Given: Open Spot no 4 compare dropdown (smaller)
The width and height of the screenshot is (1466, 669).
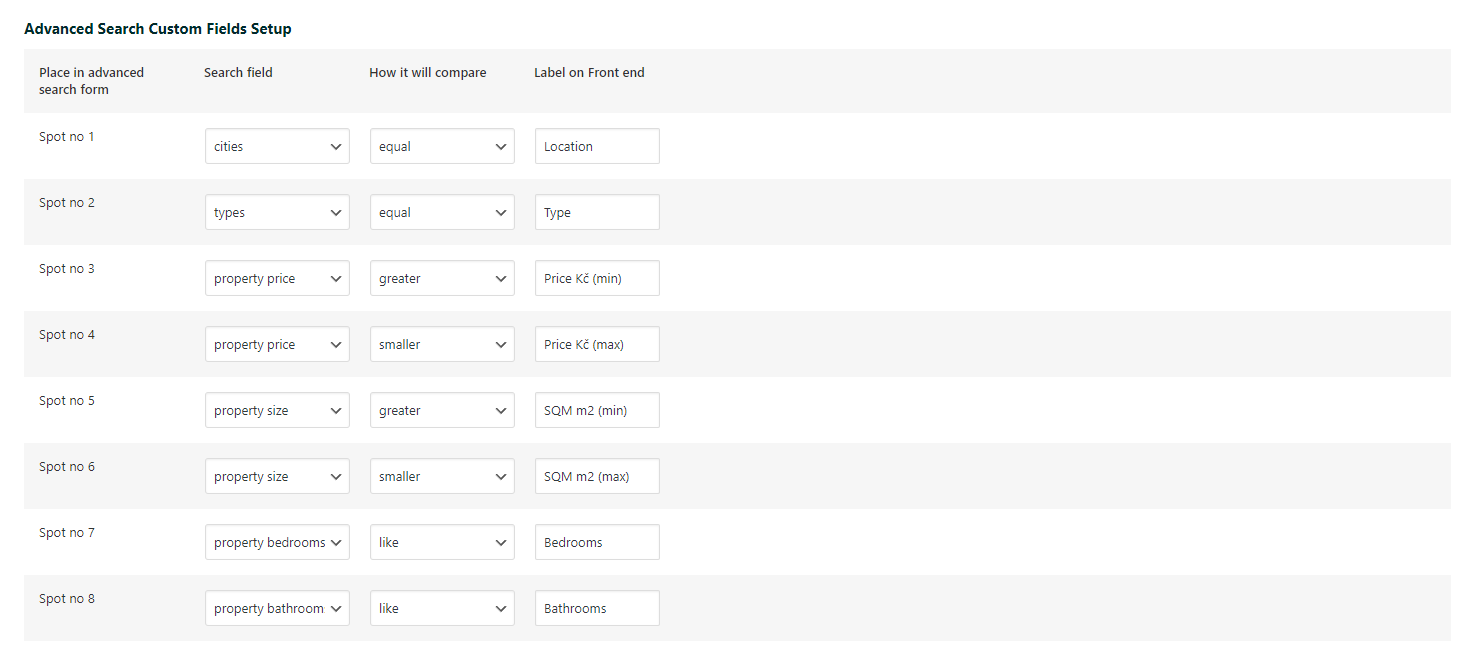Looking at the screenshot, I should (442, 344).
